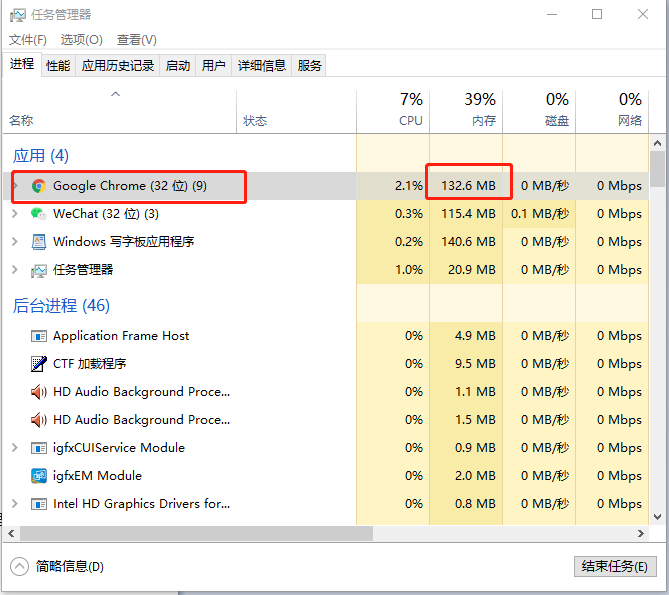Sort by the 磁盘 column header
669x595 pixels.
(x=539, y=112)
